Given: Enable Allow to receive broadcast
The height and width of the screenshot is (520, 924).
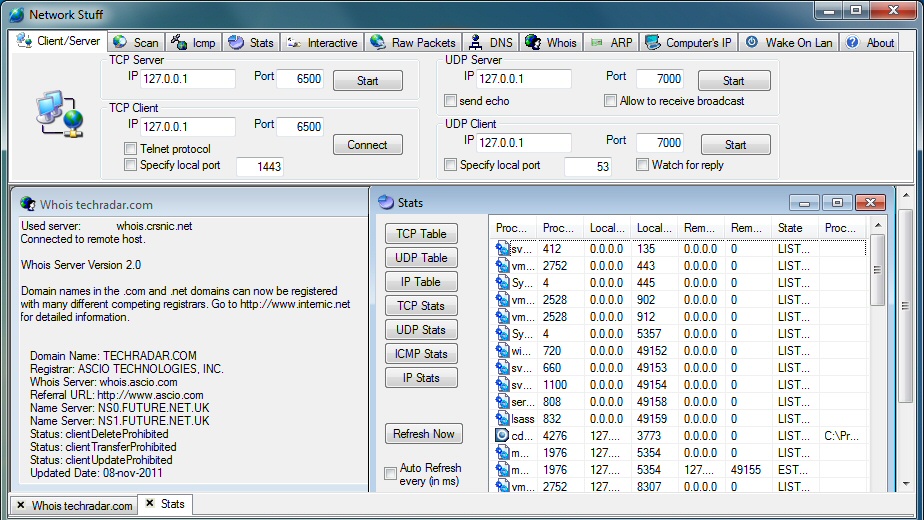Looking at the screenshot, I should 610,101.
